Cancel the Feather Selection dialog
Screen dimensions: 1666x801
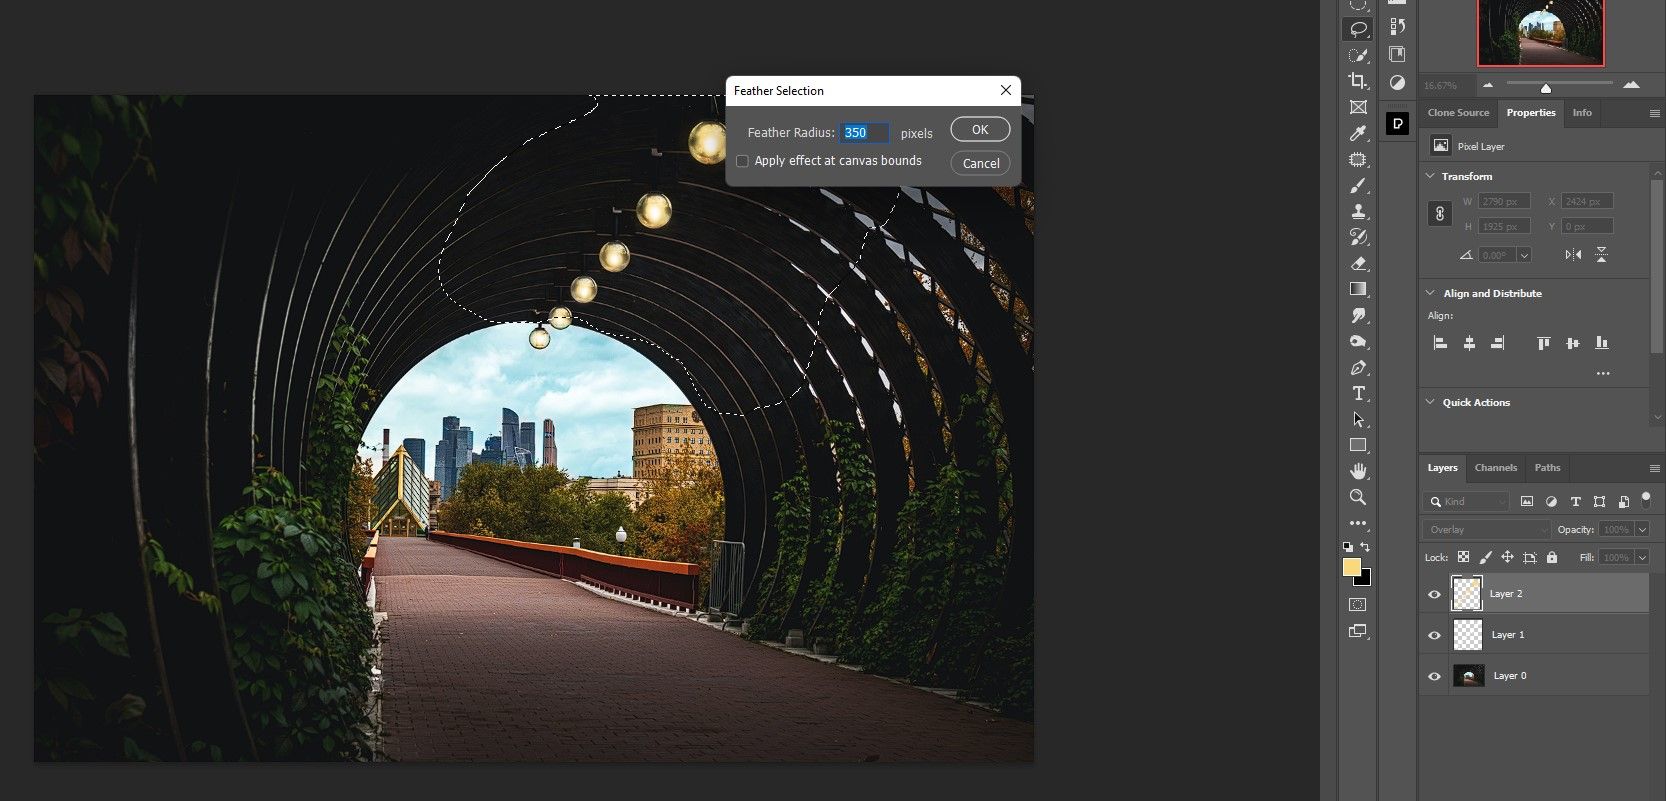981,163
